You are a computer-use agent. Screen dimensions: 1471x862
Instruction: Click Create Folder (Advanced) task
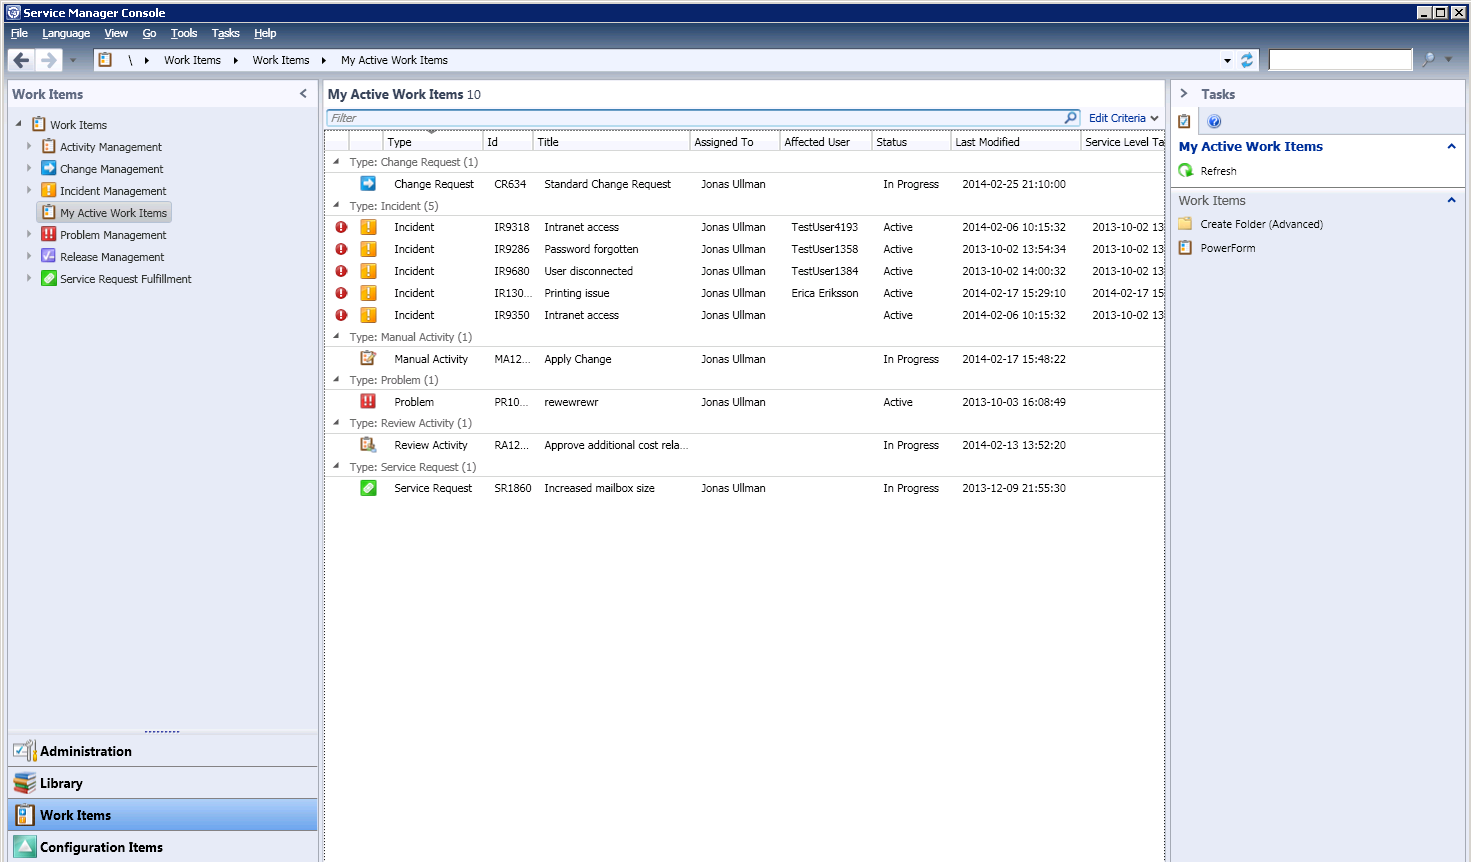click(x=1261, y=224)
